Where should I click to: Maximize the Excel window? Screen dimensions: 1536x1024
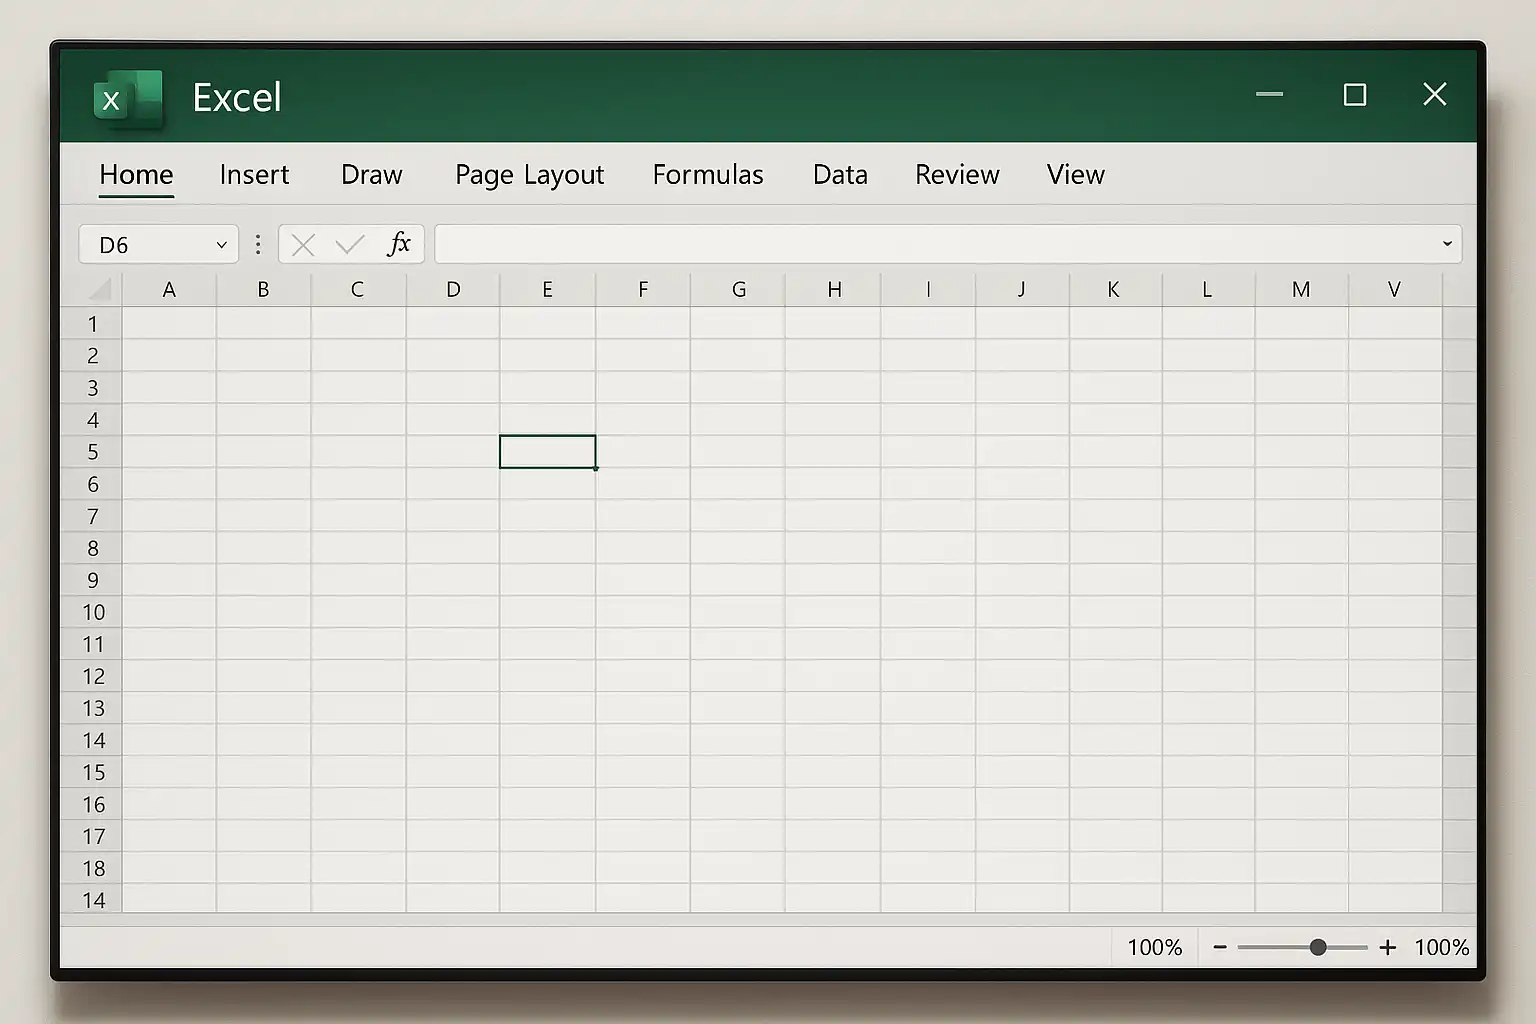1355,95
